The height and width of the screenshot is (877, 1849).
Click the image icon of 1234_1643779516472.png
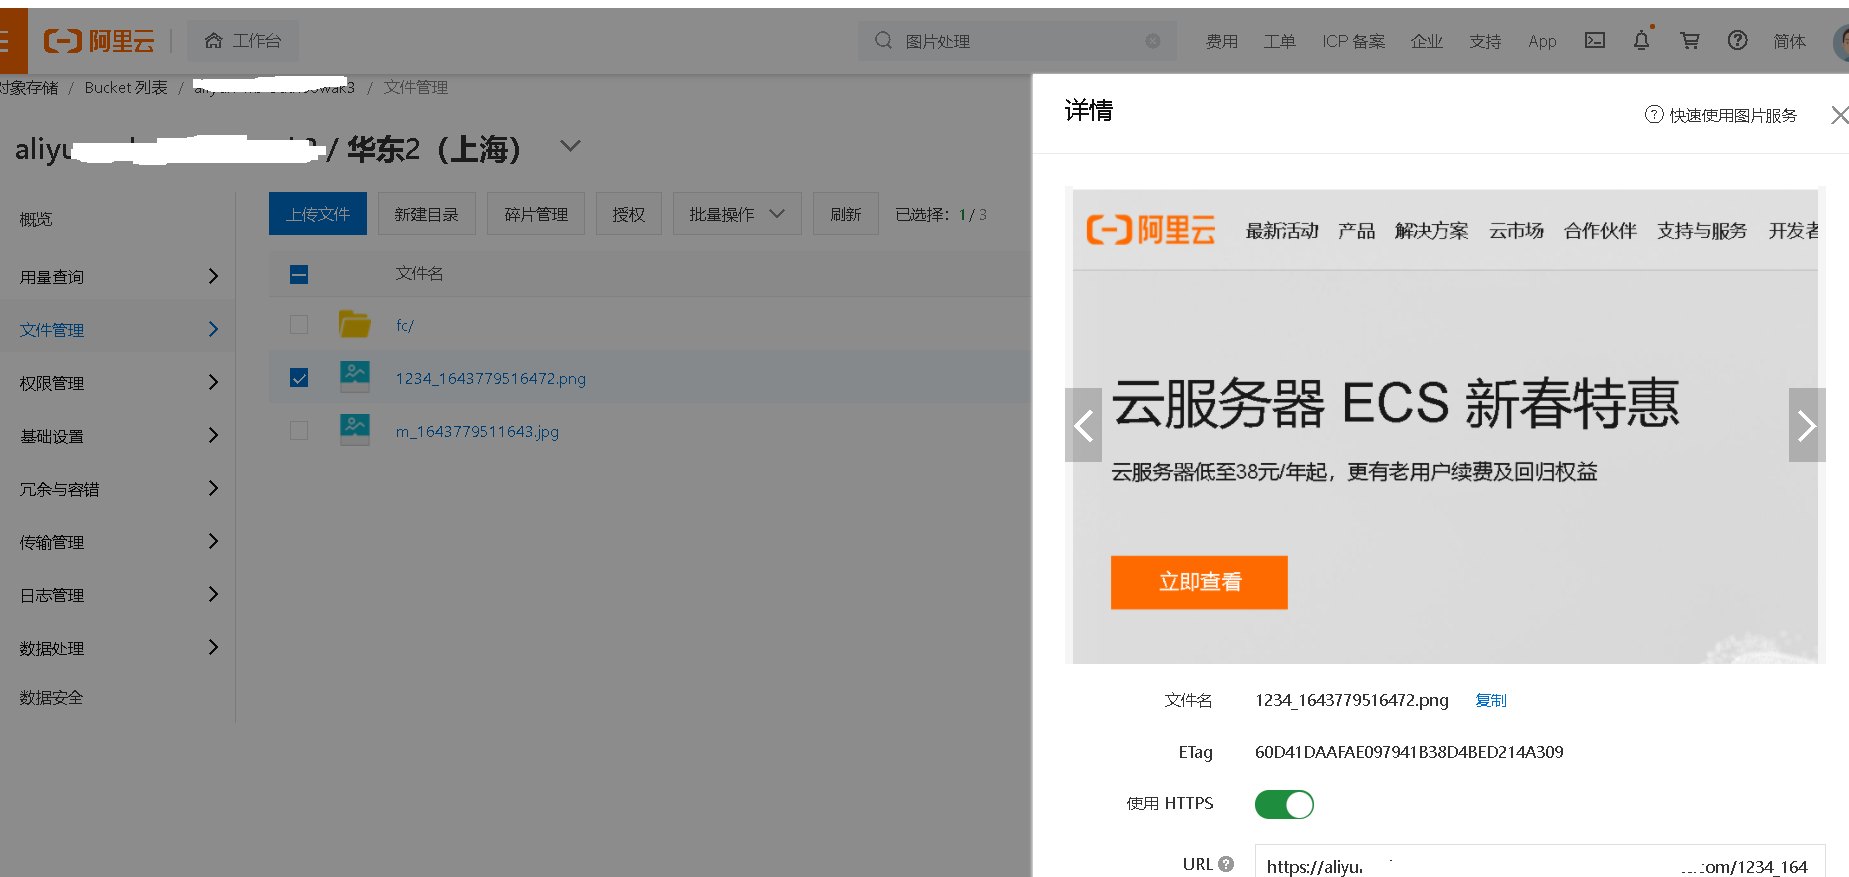point(355,377)
